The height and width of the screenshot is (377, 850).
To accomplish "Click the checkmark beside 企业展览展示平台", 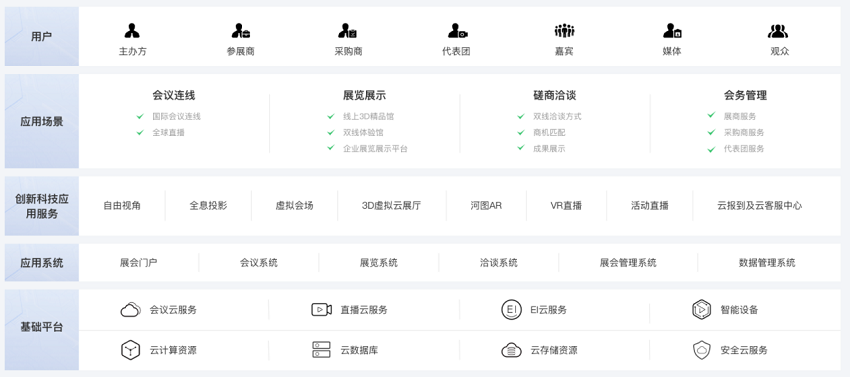I will click(x=331, y=148).
